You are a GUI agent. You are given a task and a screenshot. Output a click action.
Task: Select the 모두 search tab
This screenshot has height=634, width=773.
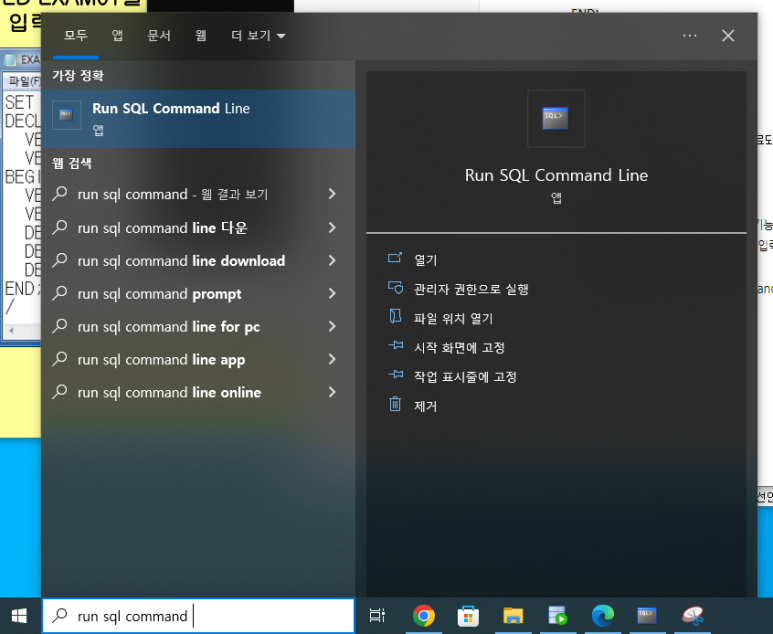(76, 35)
